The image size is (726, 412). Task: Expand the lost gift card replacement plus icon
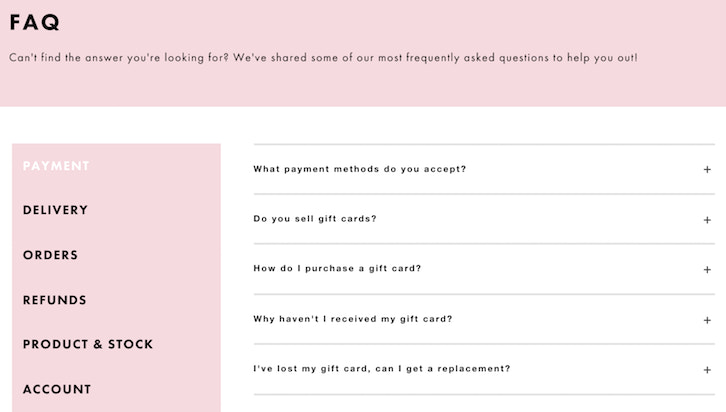[707, 370]
